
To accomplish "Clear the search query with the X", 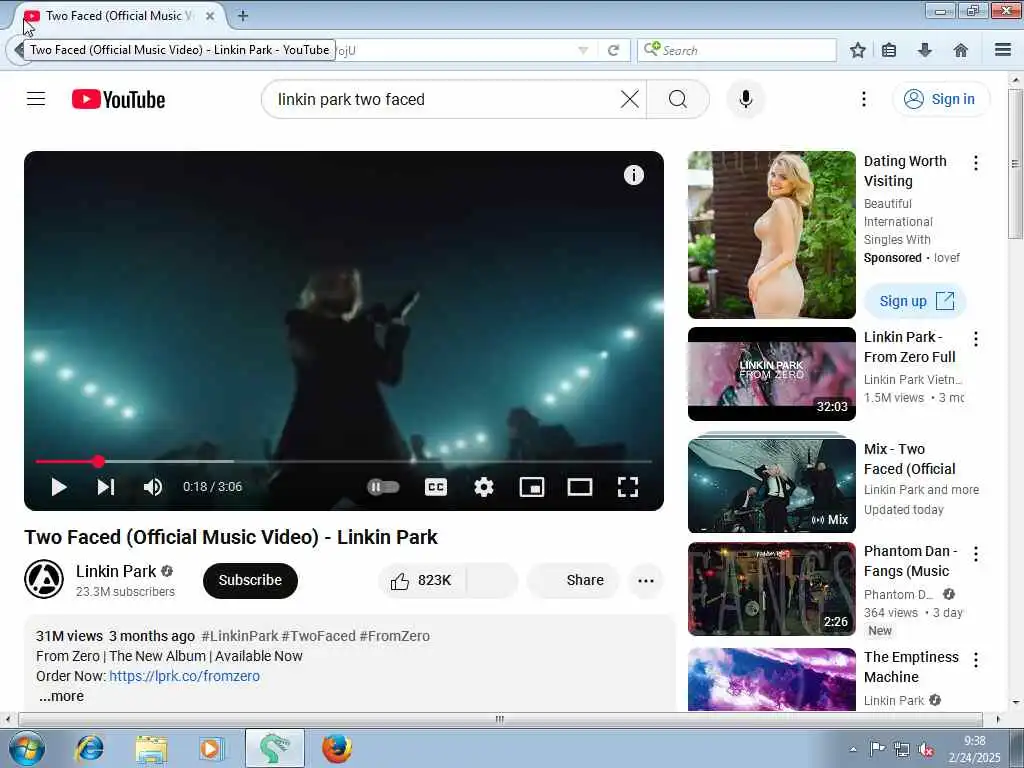I will 630,99.
